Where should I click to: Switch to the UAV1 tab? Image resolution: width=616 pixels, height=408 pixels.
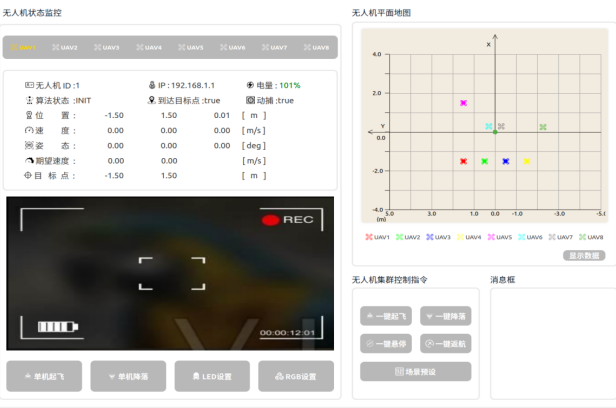[x=23, y=48]
